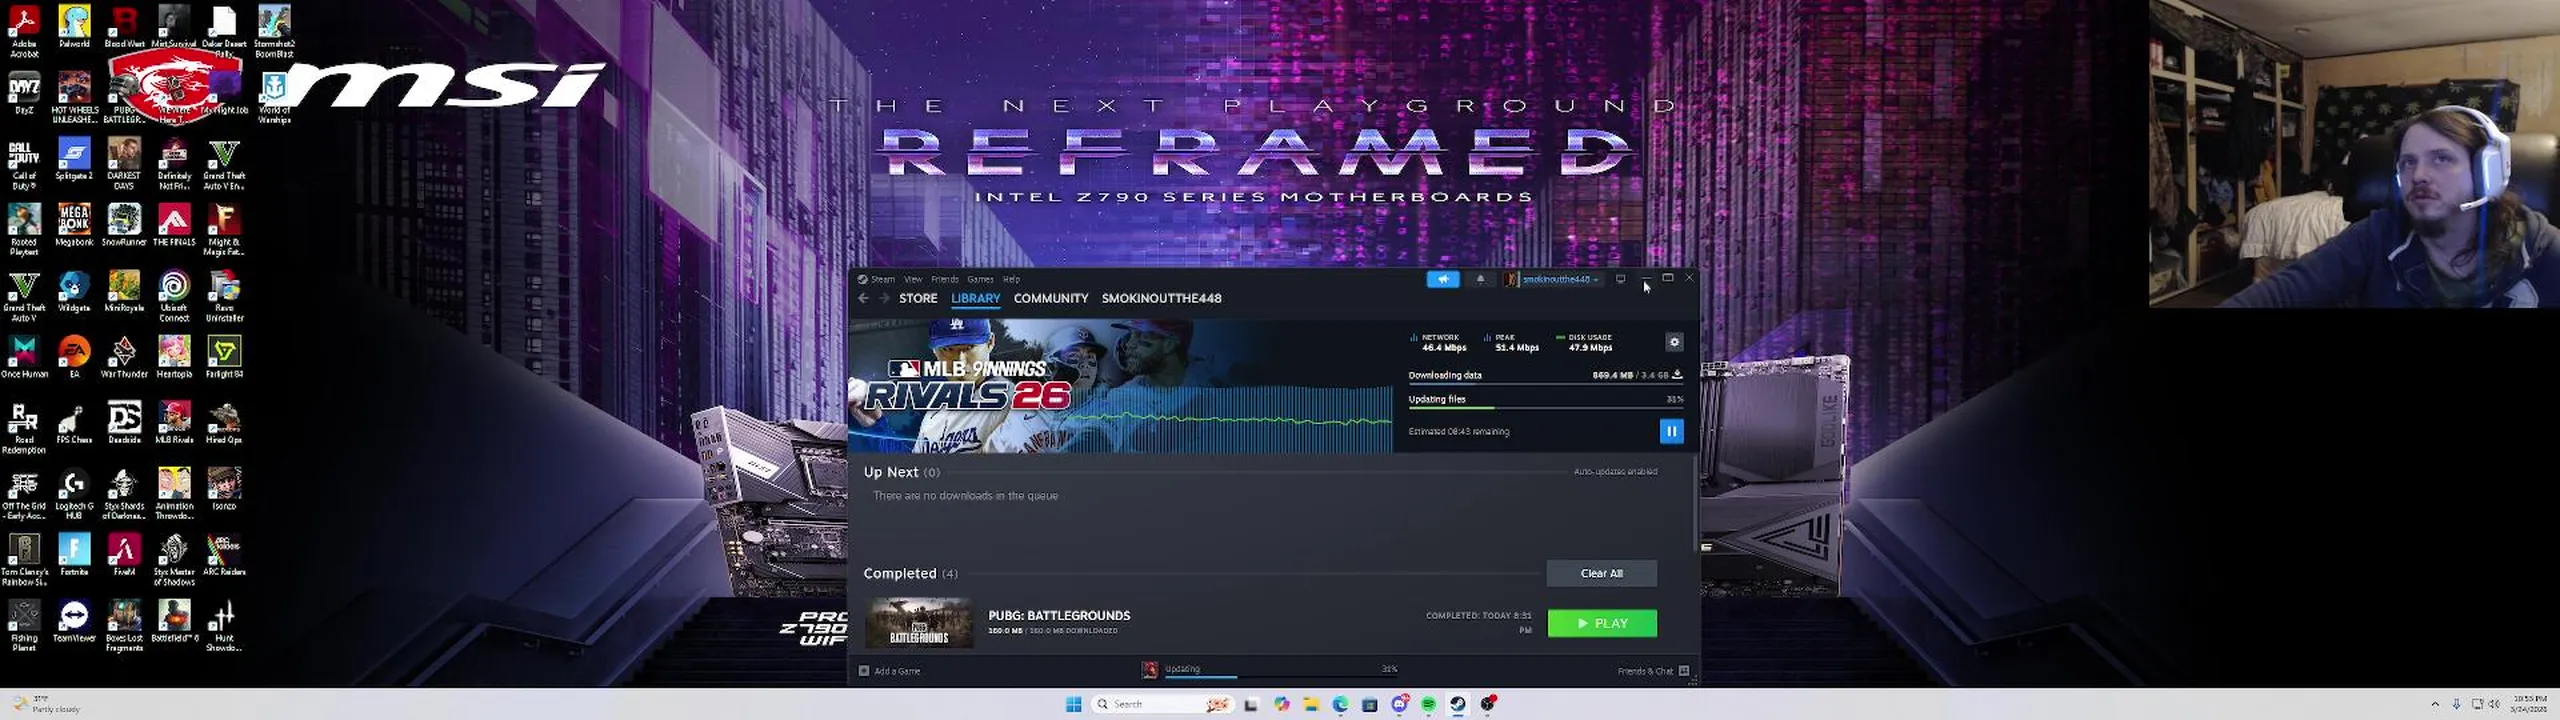Open the Adobe Acrobat desktop icon

click(24, 31)
